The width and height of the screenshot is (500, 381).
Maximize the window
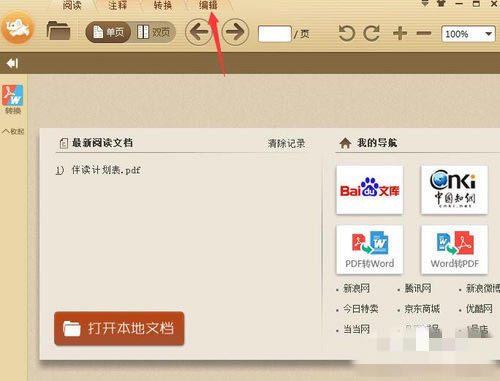[476, 4]
